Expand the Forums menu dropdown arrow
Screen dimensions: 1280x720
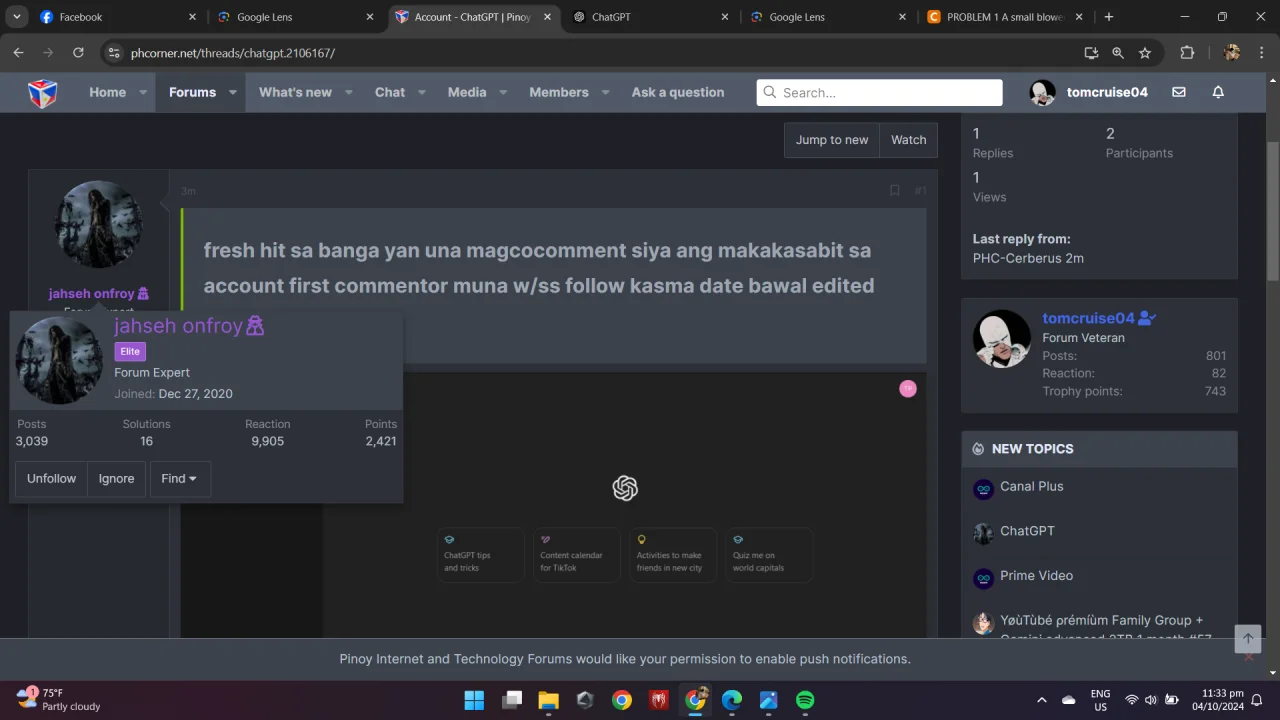233,92
